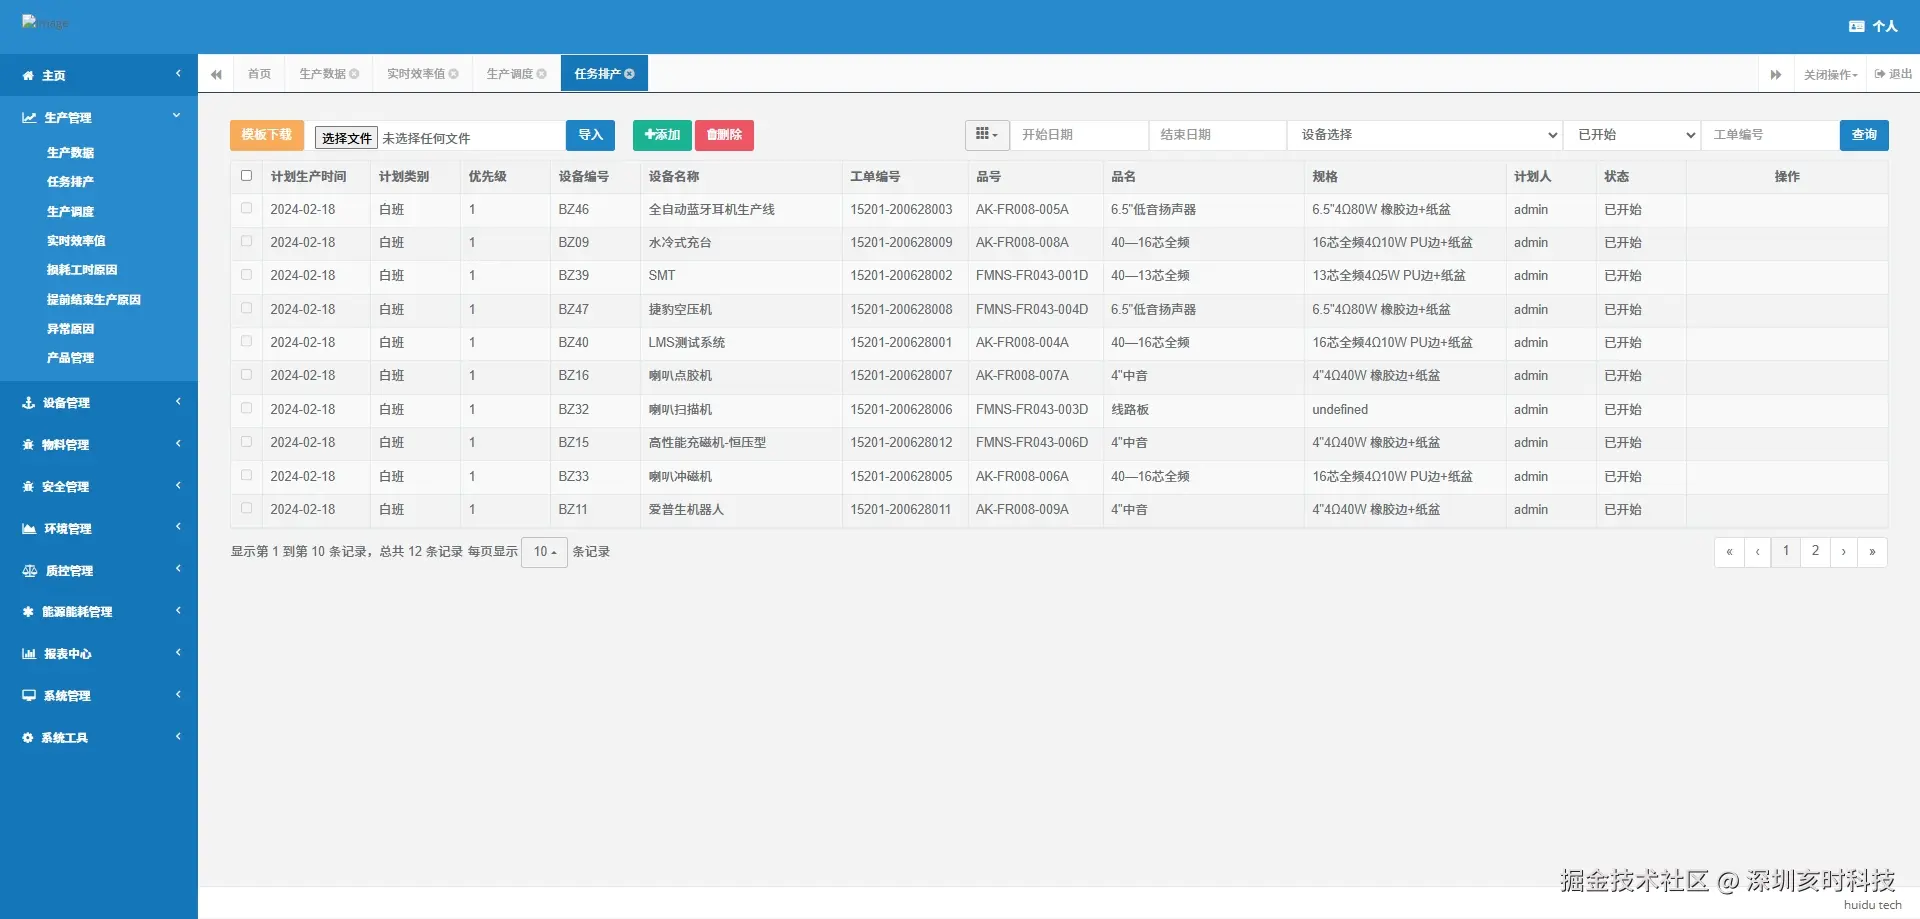
Task: Expand the 物料管理 menu chevron
Action: pyautogui.click(x=178, y=443)
